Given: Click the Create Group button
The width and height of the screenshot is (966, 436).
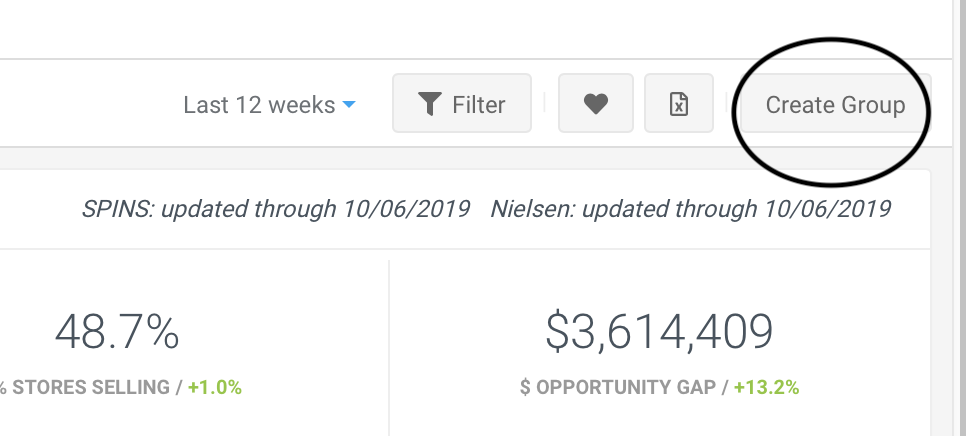Looking at the screenshot, I should (835, 103).
